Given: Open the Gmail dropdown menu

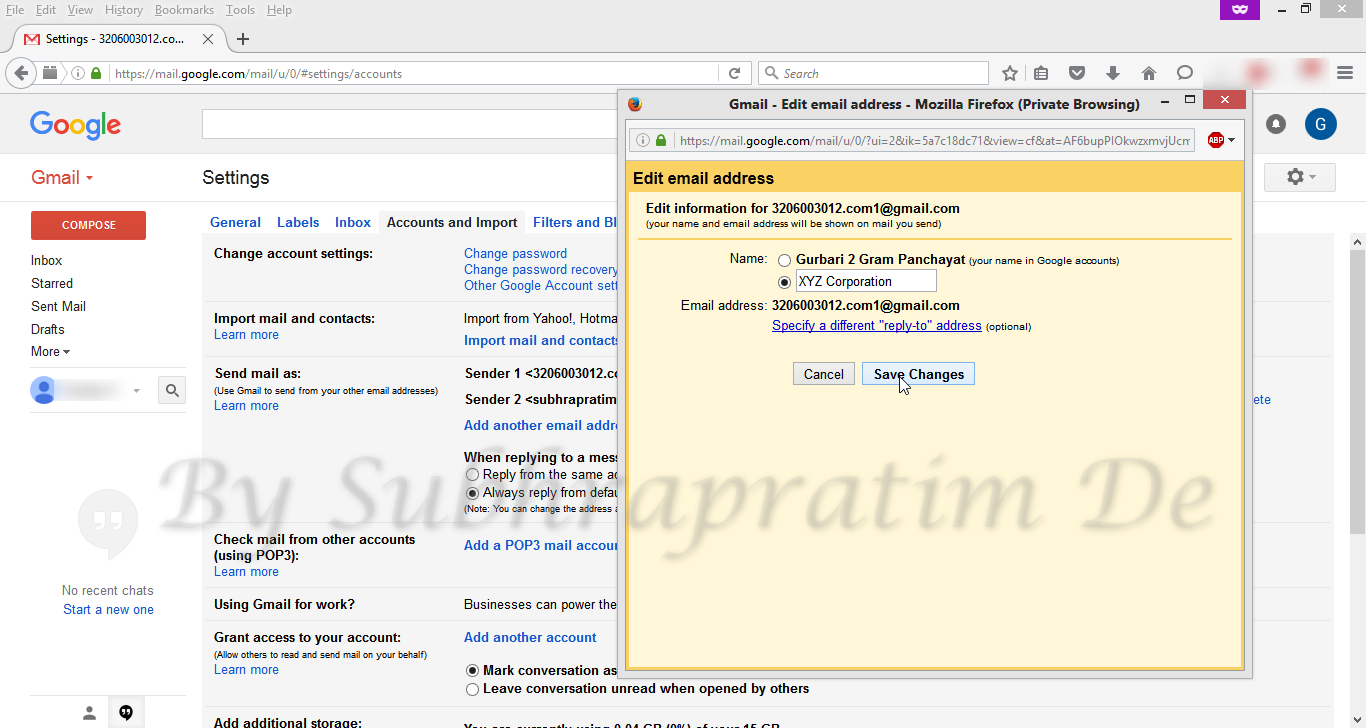Looking at the screenshot, I should (x=62, y=178).
